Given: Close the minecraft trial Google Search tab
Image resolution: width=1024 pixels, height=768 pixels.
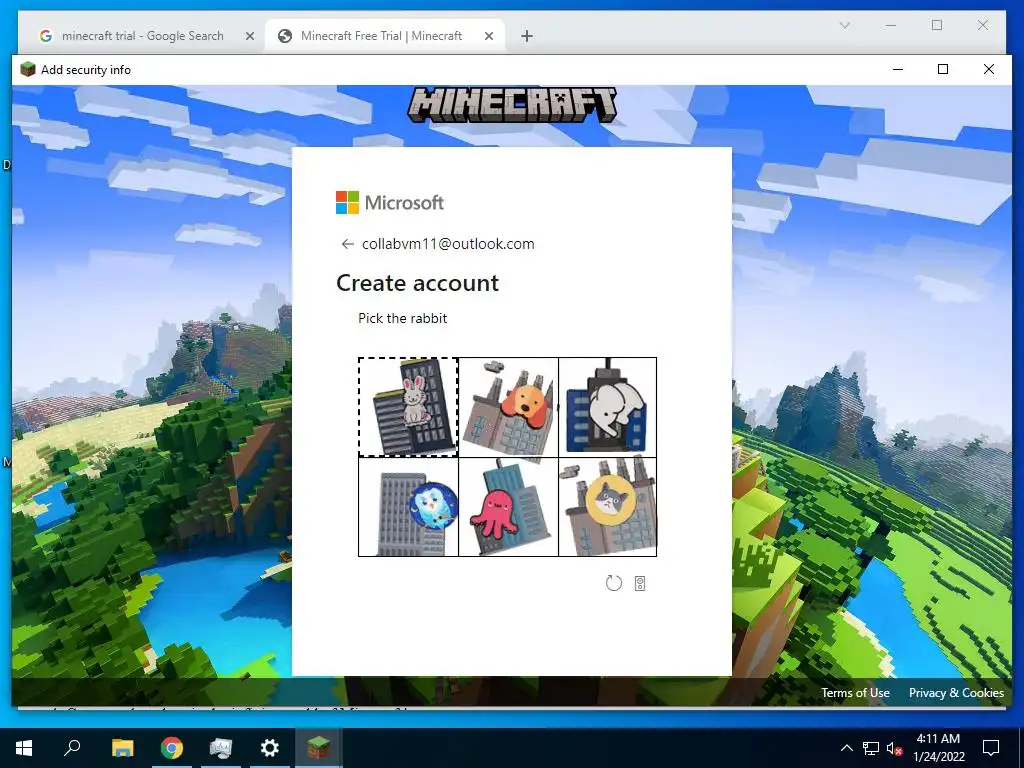Looking at the screenshot, I should tap(249, 37).
